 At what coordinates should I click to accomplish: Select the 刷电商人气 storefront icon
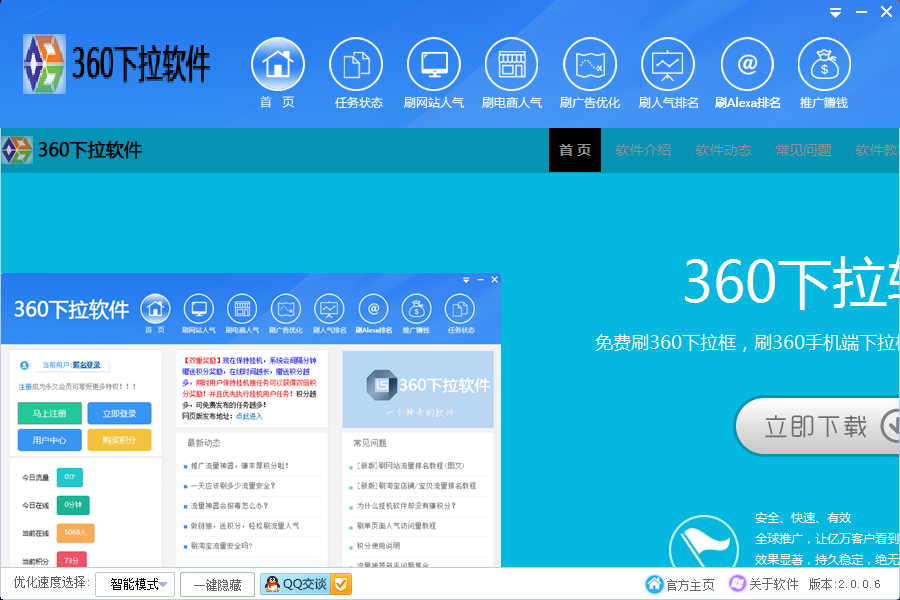(512, 63)
